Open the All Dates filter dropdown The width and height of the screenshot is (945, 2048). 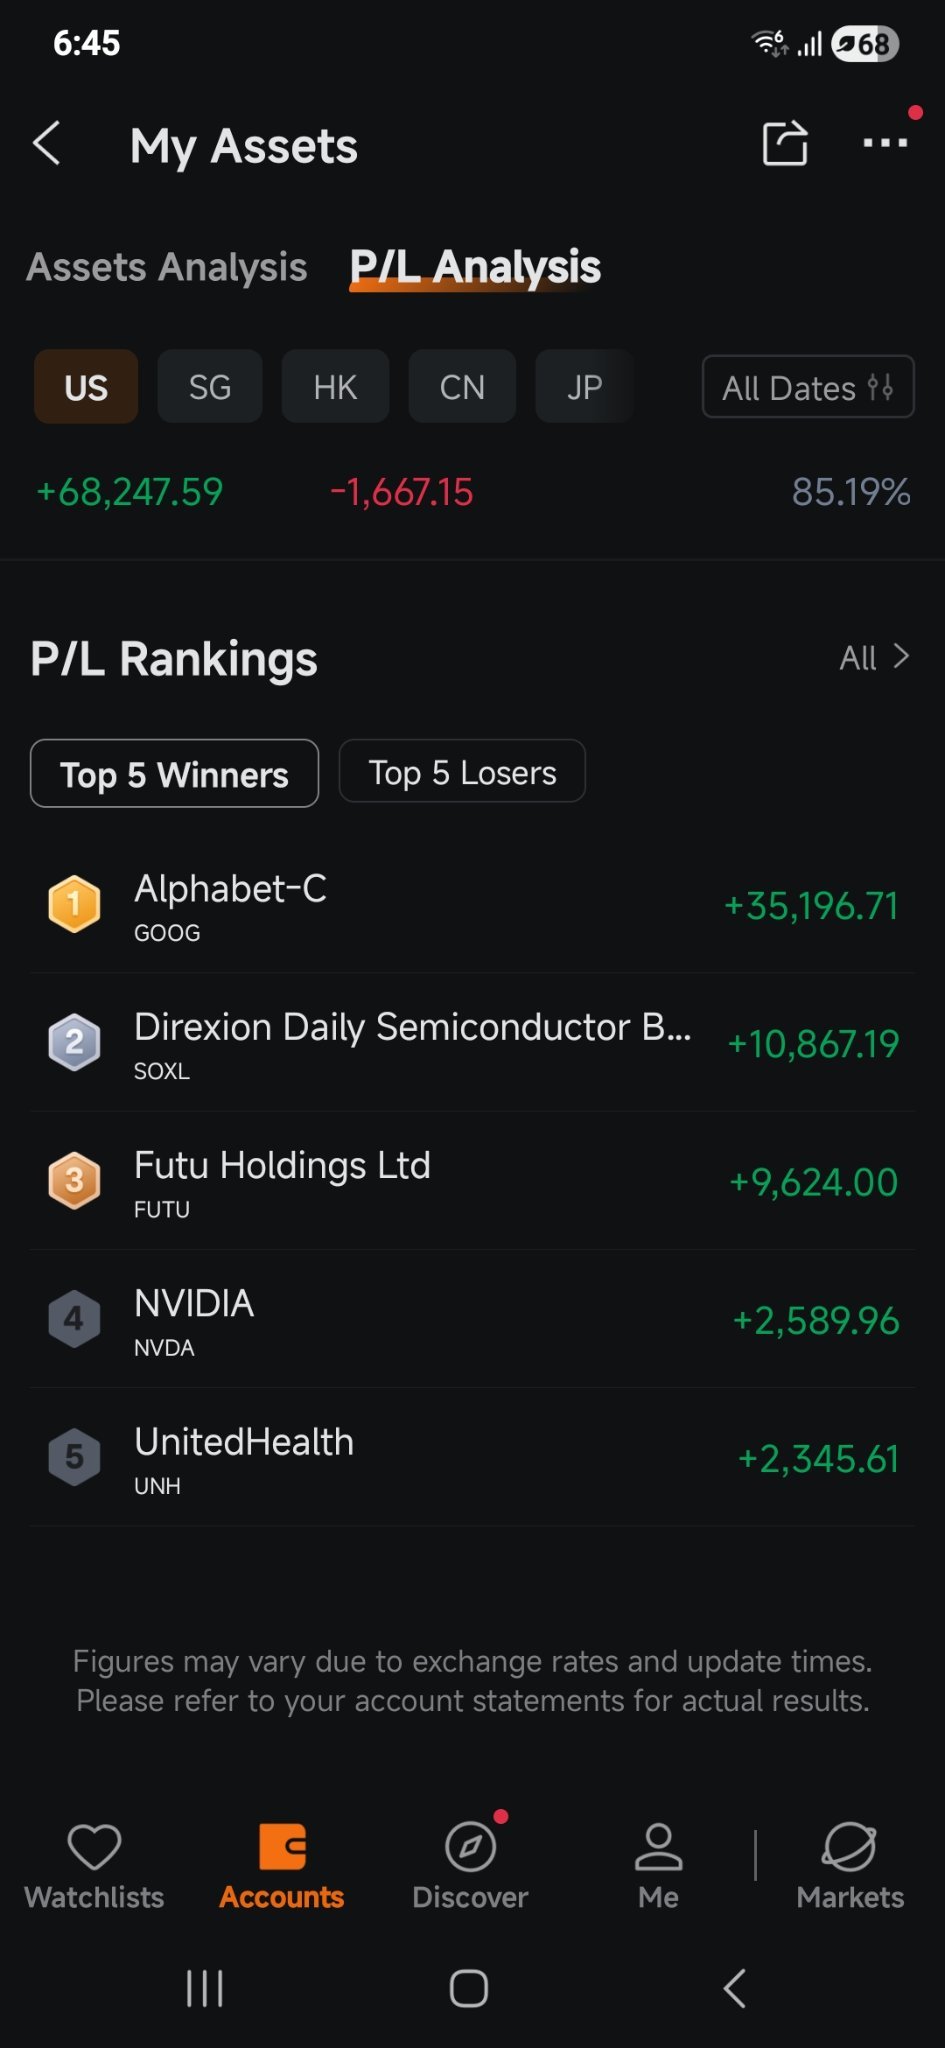808,387
